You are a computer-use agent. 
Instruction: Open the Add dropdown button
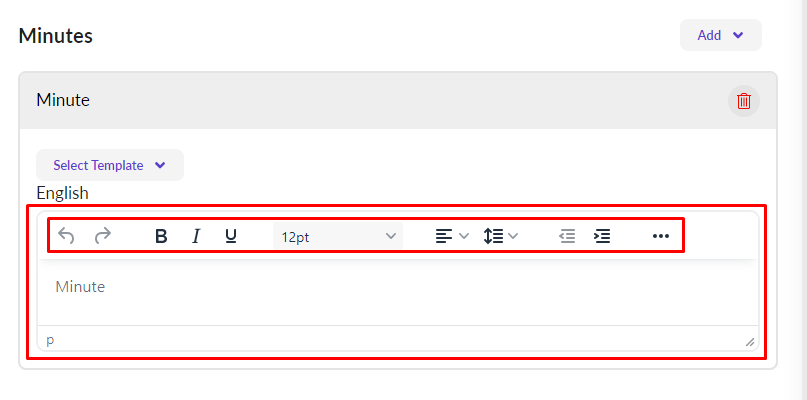tap(720, 35)
